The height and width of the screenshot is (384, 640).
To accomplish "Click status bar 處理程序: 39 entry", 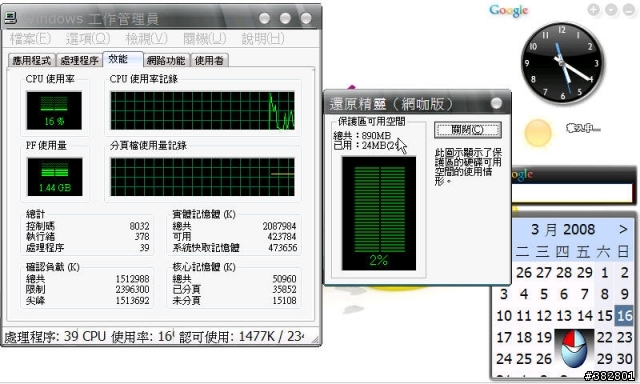I will pos(41,337).
